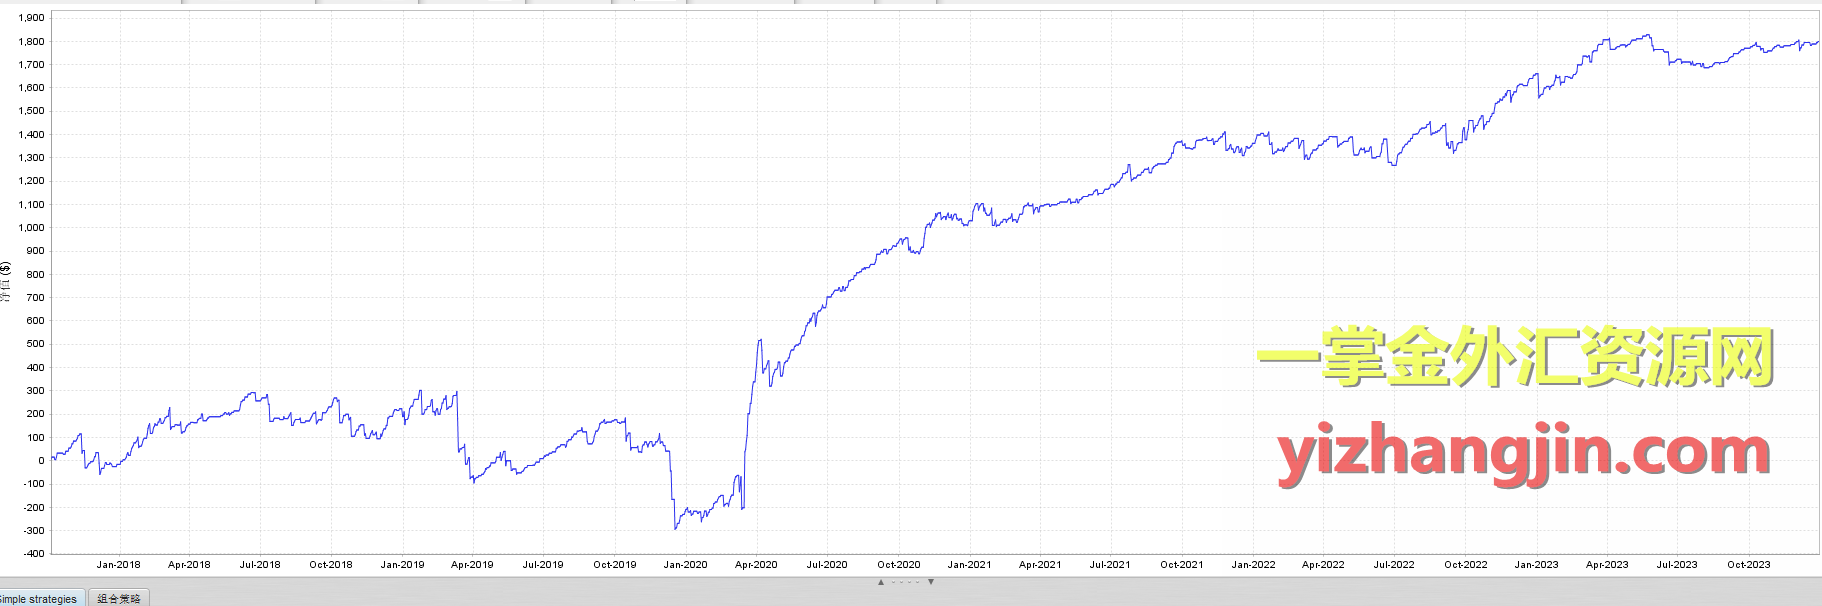Open the 组合策略 tab
This screenshot has width=1822, height=606.
click(x=119, y=598)
